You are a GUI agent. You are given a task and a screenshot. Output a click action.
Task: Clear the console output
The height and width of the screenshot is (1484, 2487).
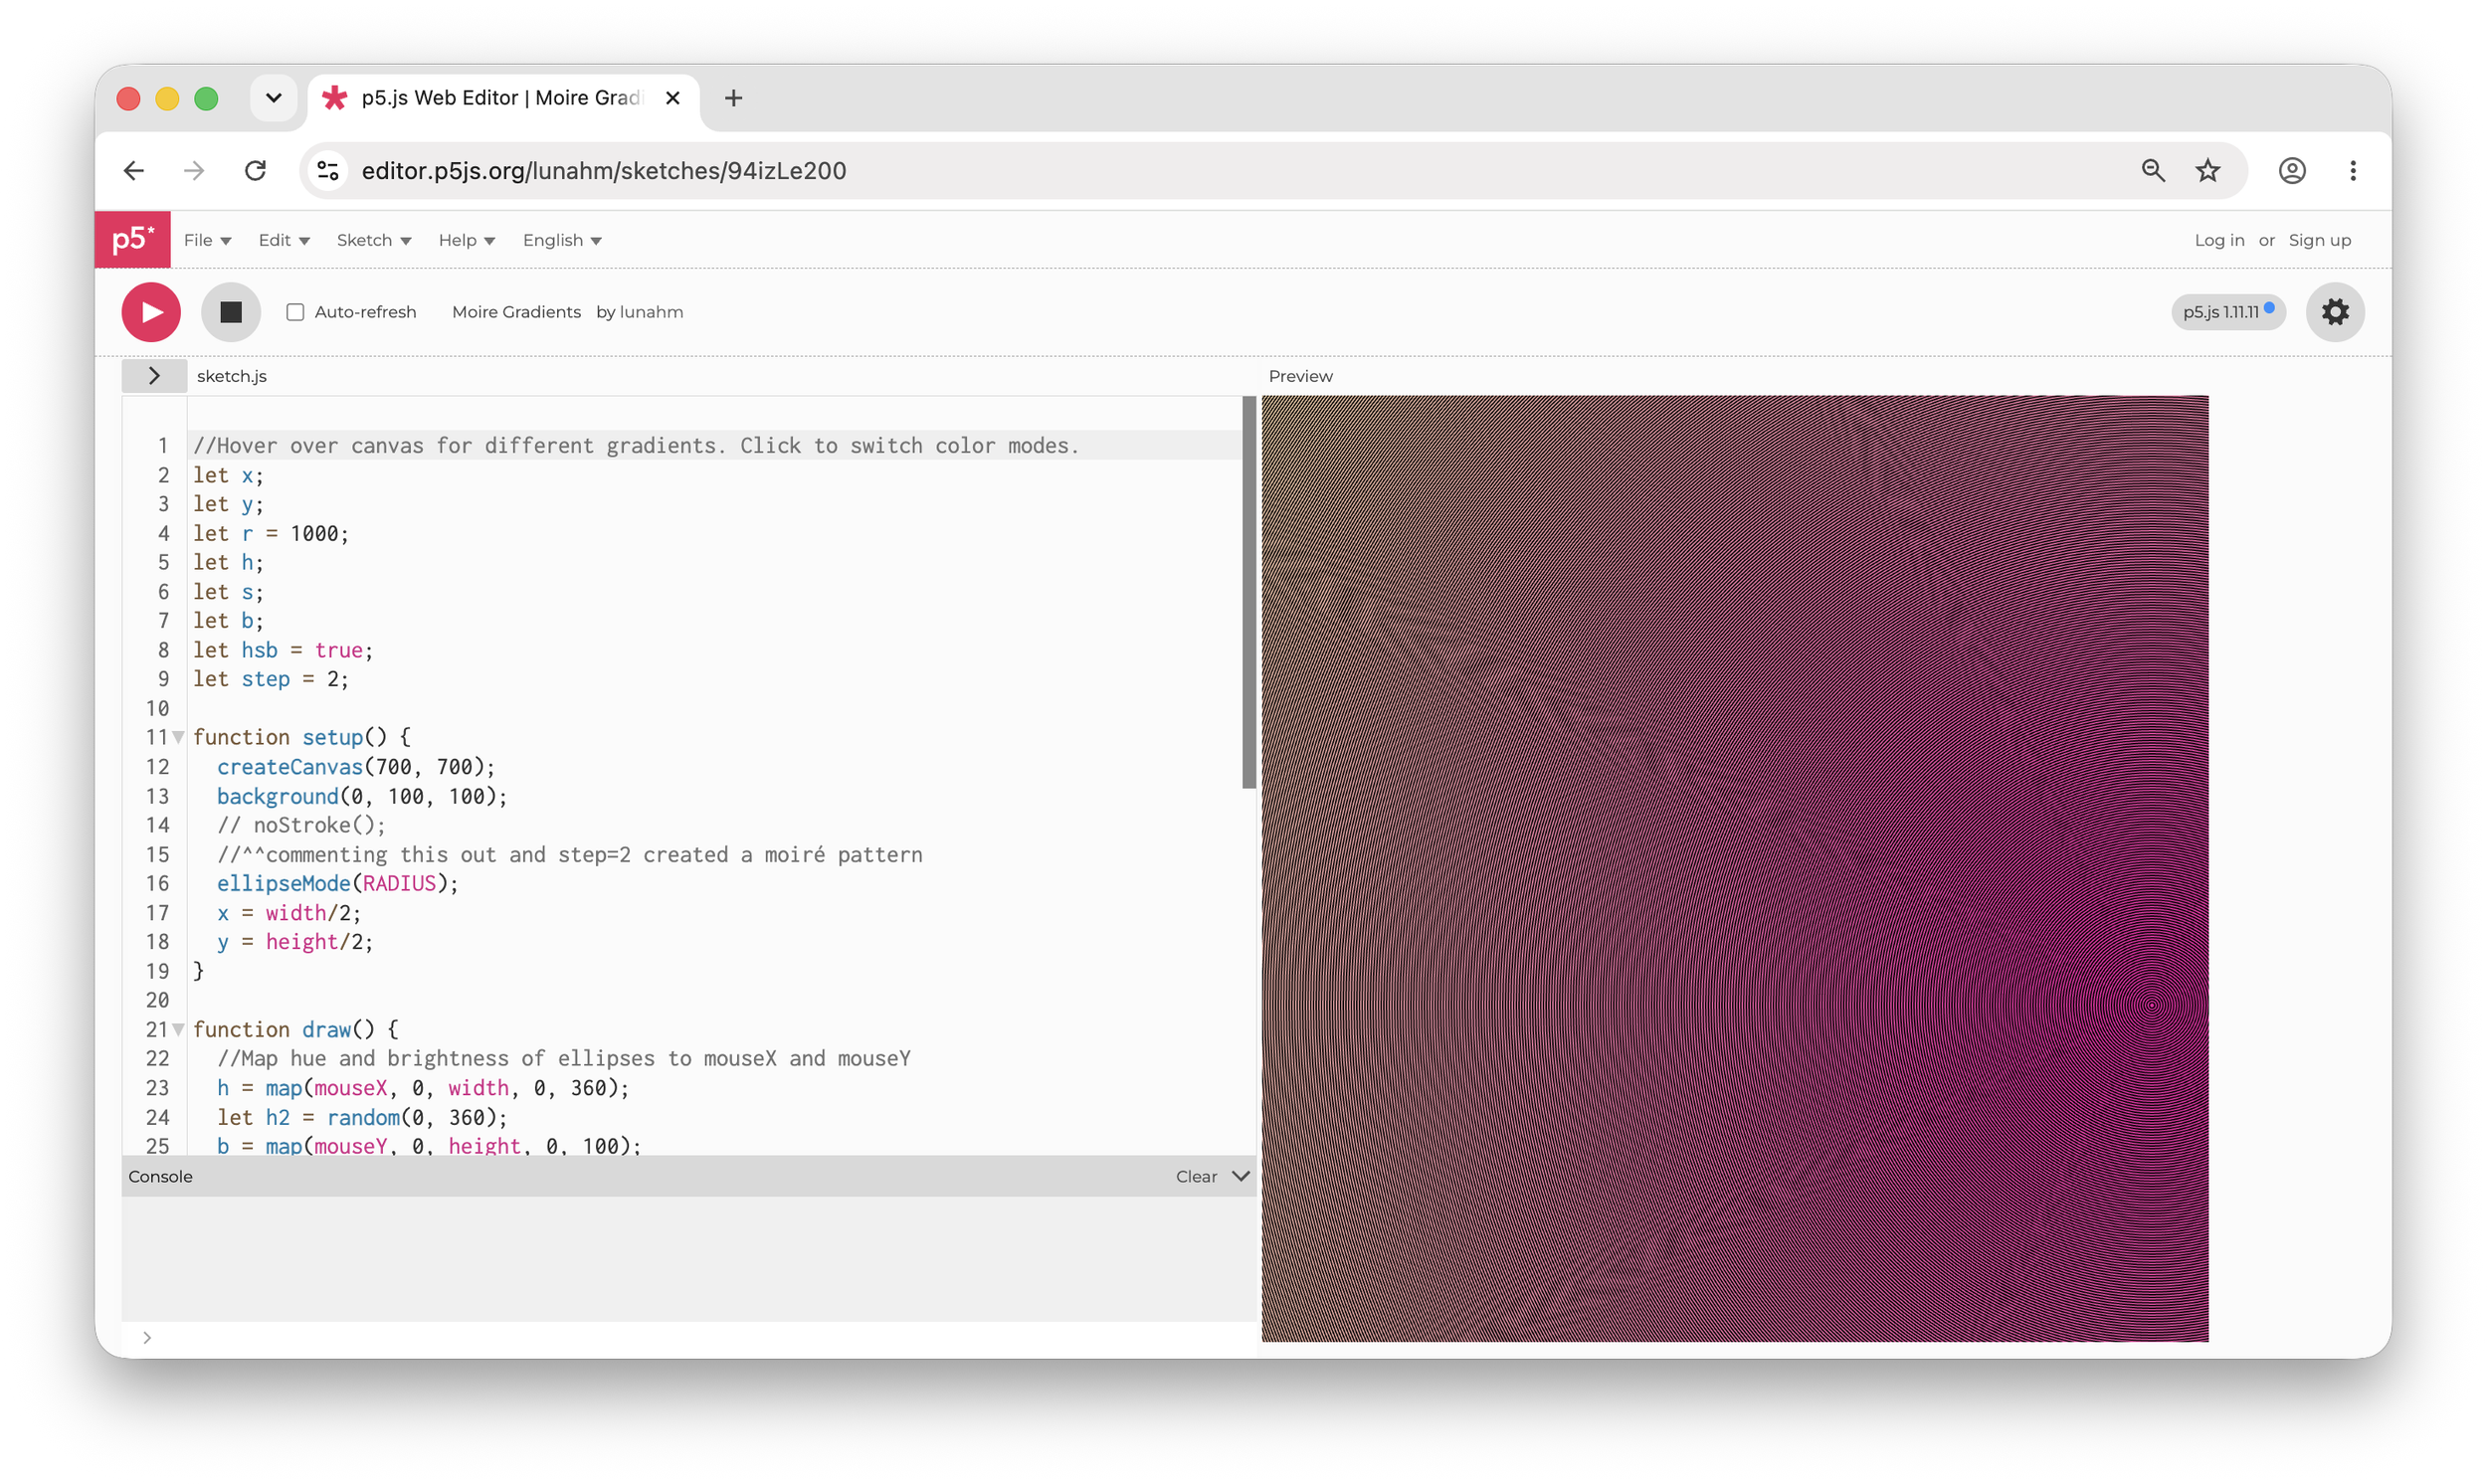click(x=1196, y=1177)
